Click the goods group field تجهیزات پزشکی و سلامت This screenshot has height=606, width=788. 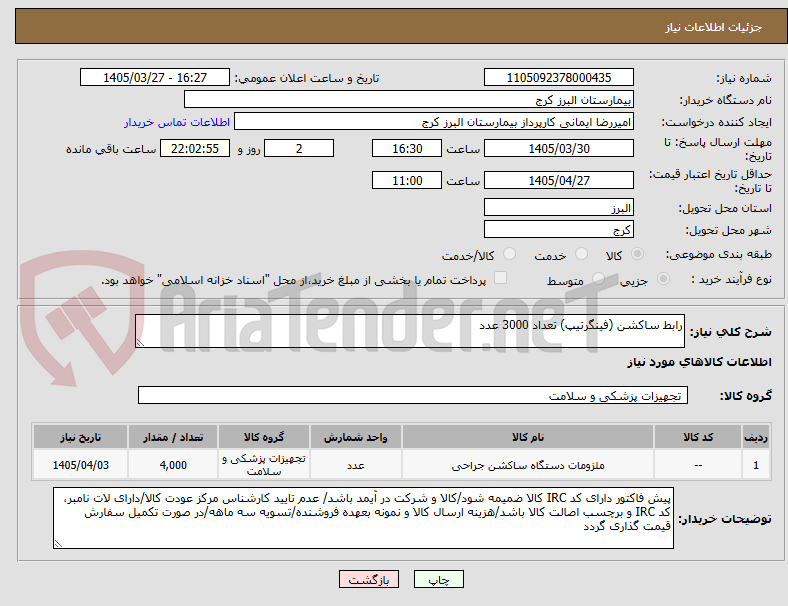point(413,395)
